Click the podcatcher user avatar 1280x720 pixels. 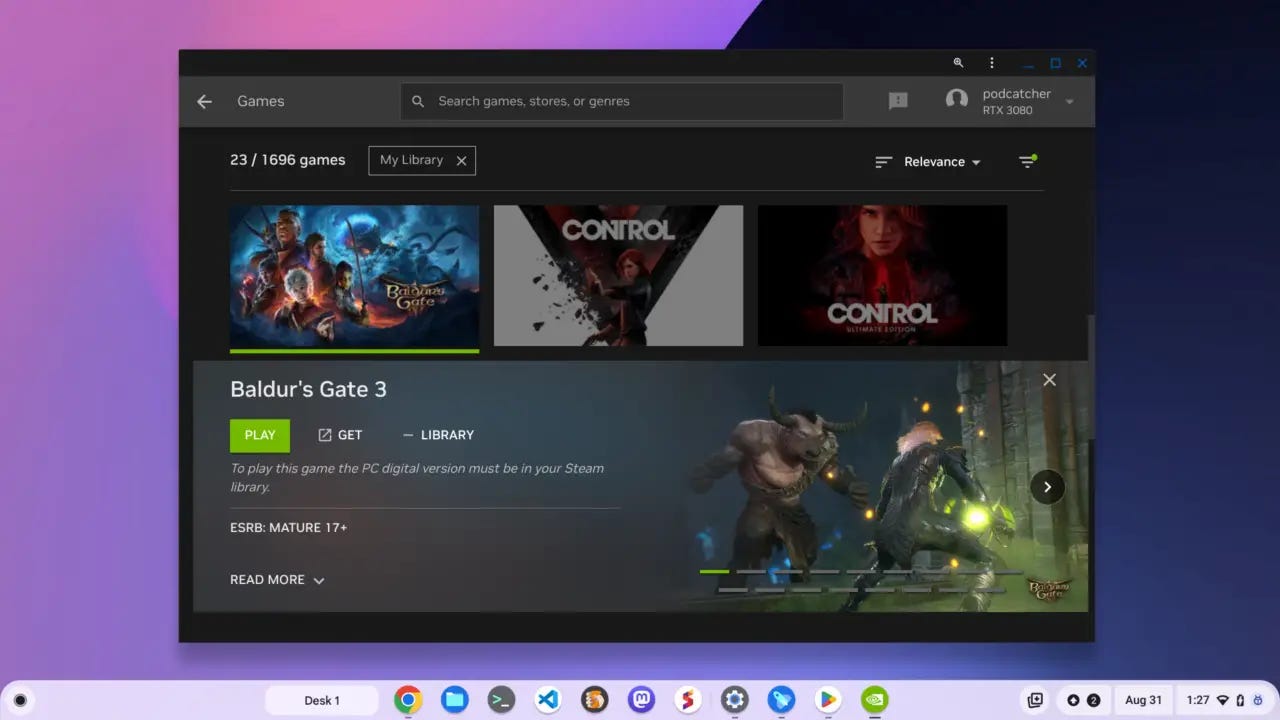point(957,101)
